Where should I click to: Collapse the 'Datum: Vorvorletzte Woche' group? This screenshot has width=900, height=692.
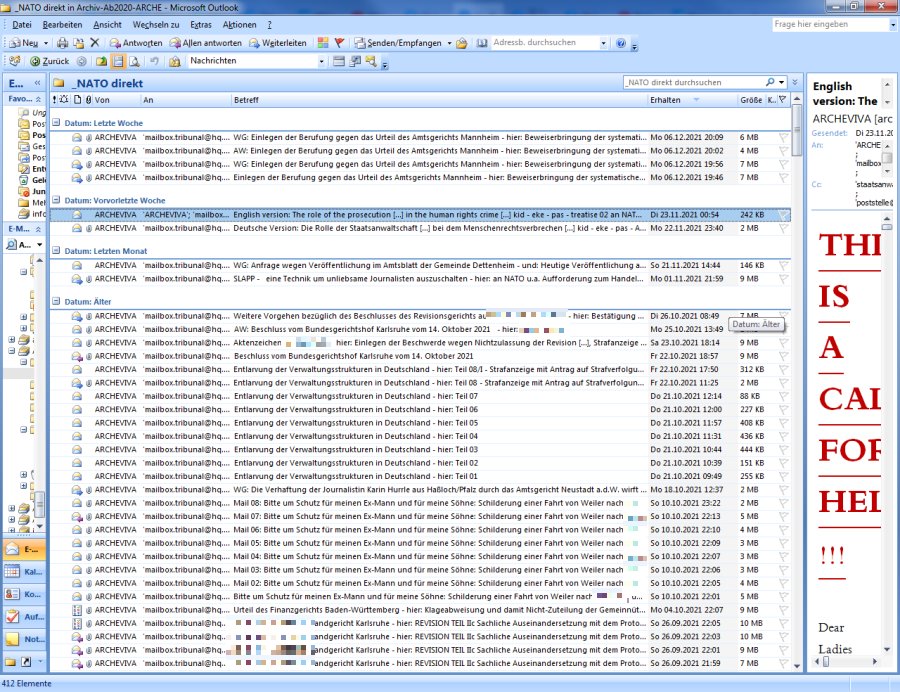click(56, 200)
